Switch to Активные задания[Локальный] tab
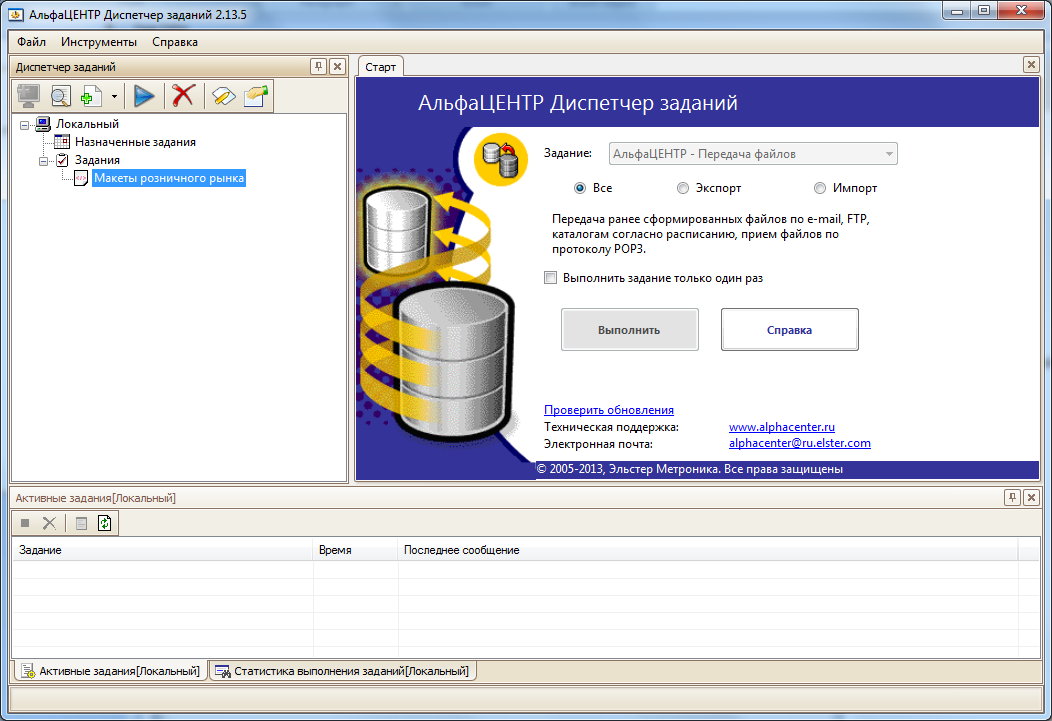This screenshot has width=1052, height=721. [x=111, y=671]
